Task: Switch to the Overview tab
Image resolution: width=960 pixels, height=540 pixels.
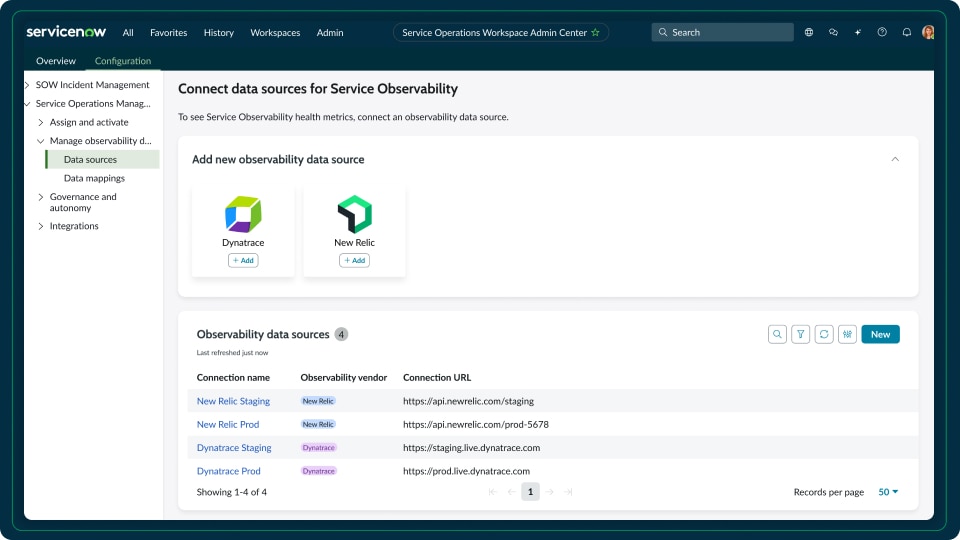Action: pos(56,61)
